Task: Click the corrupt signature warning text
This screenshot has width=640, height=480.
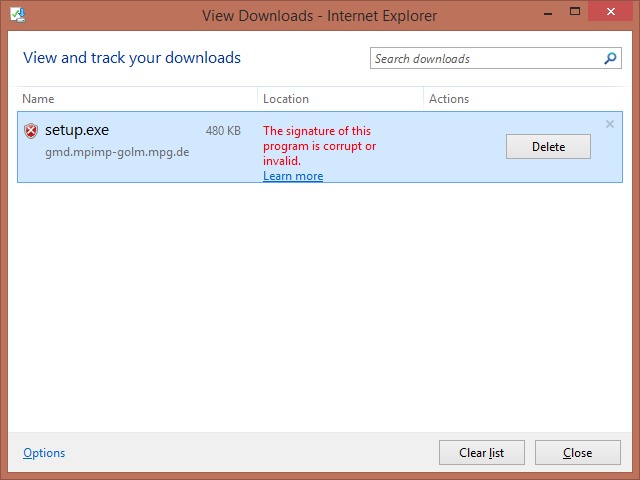Action: (319, 146)
